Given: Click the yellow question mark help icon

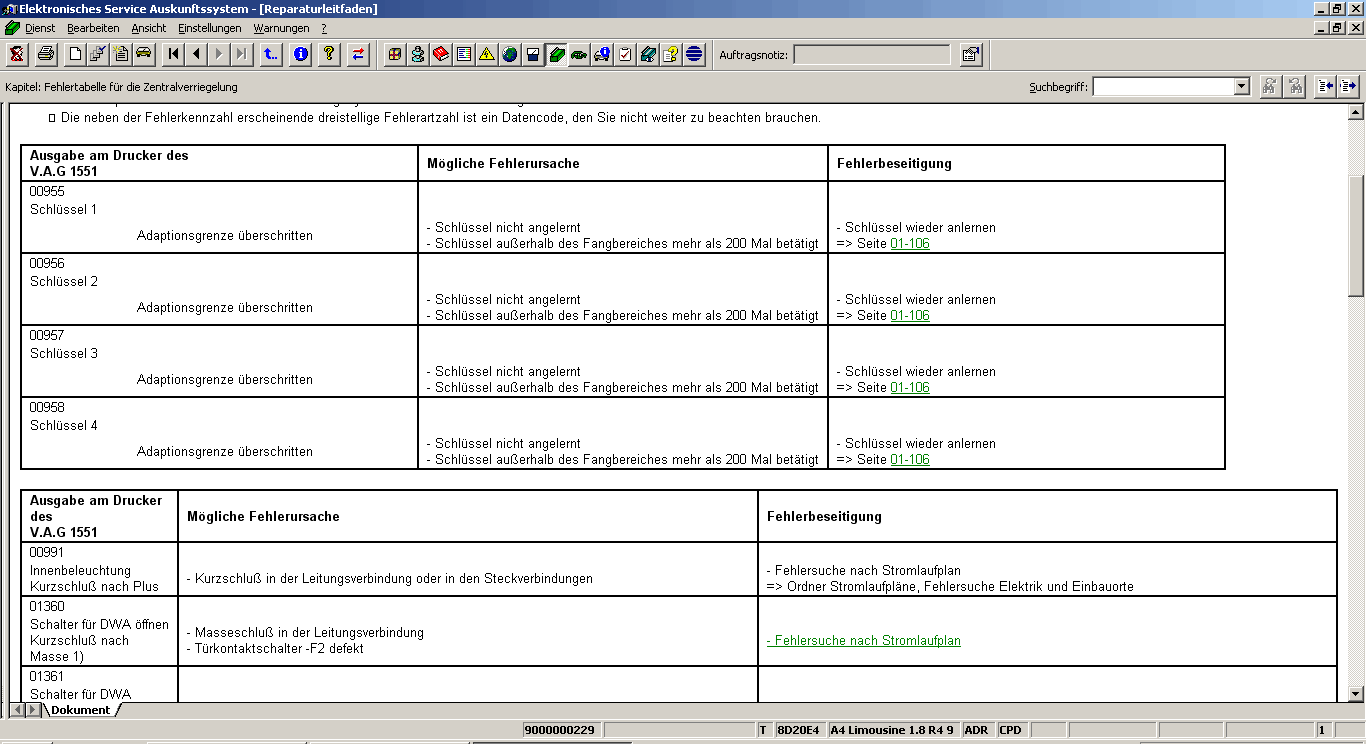Looking at the screenshot, I should click(328, 54).
